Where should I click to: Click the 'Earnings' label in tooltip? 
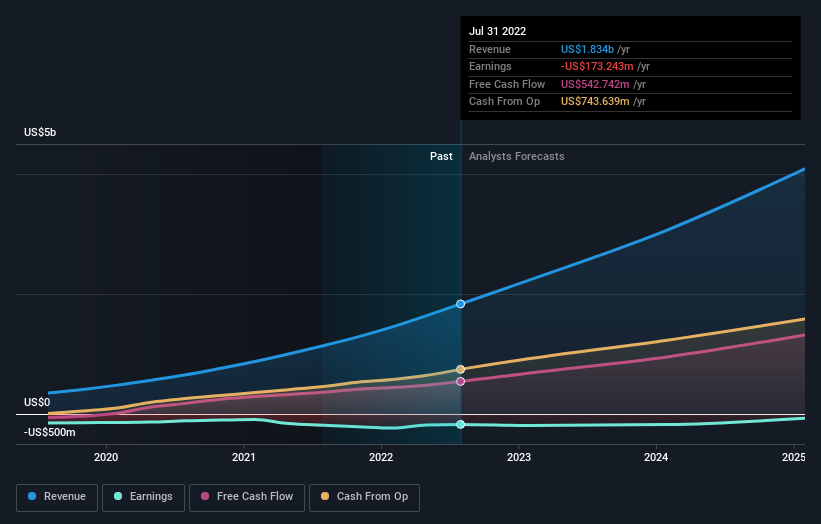490,66
